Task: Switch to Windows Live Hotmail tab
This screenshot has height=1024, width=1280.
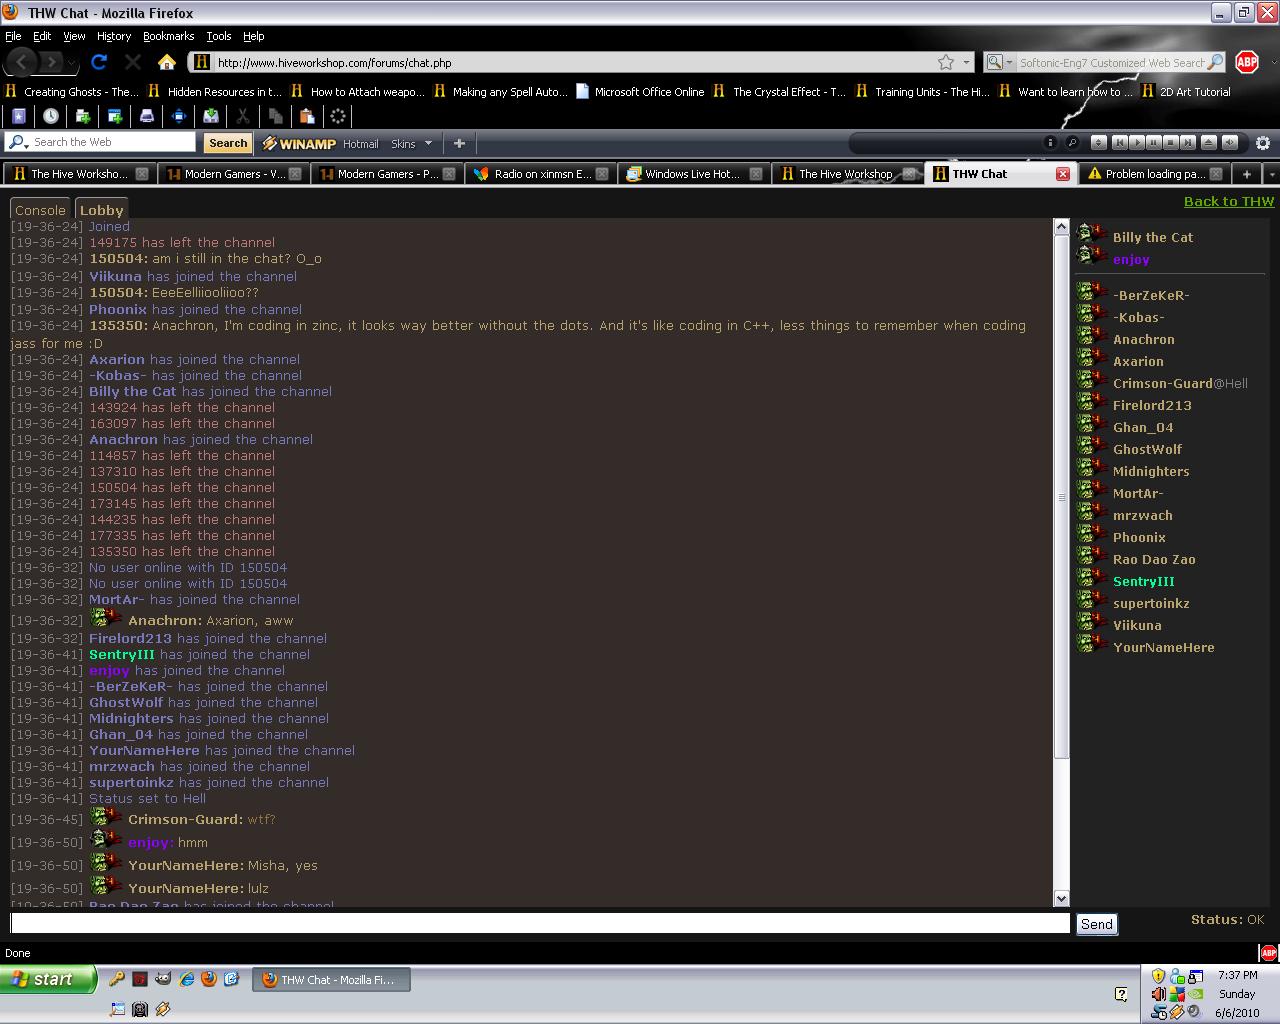Action: [693, 174]
